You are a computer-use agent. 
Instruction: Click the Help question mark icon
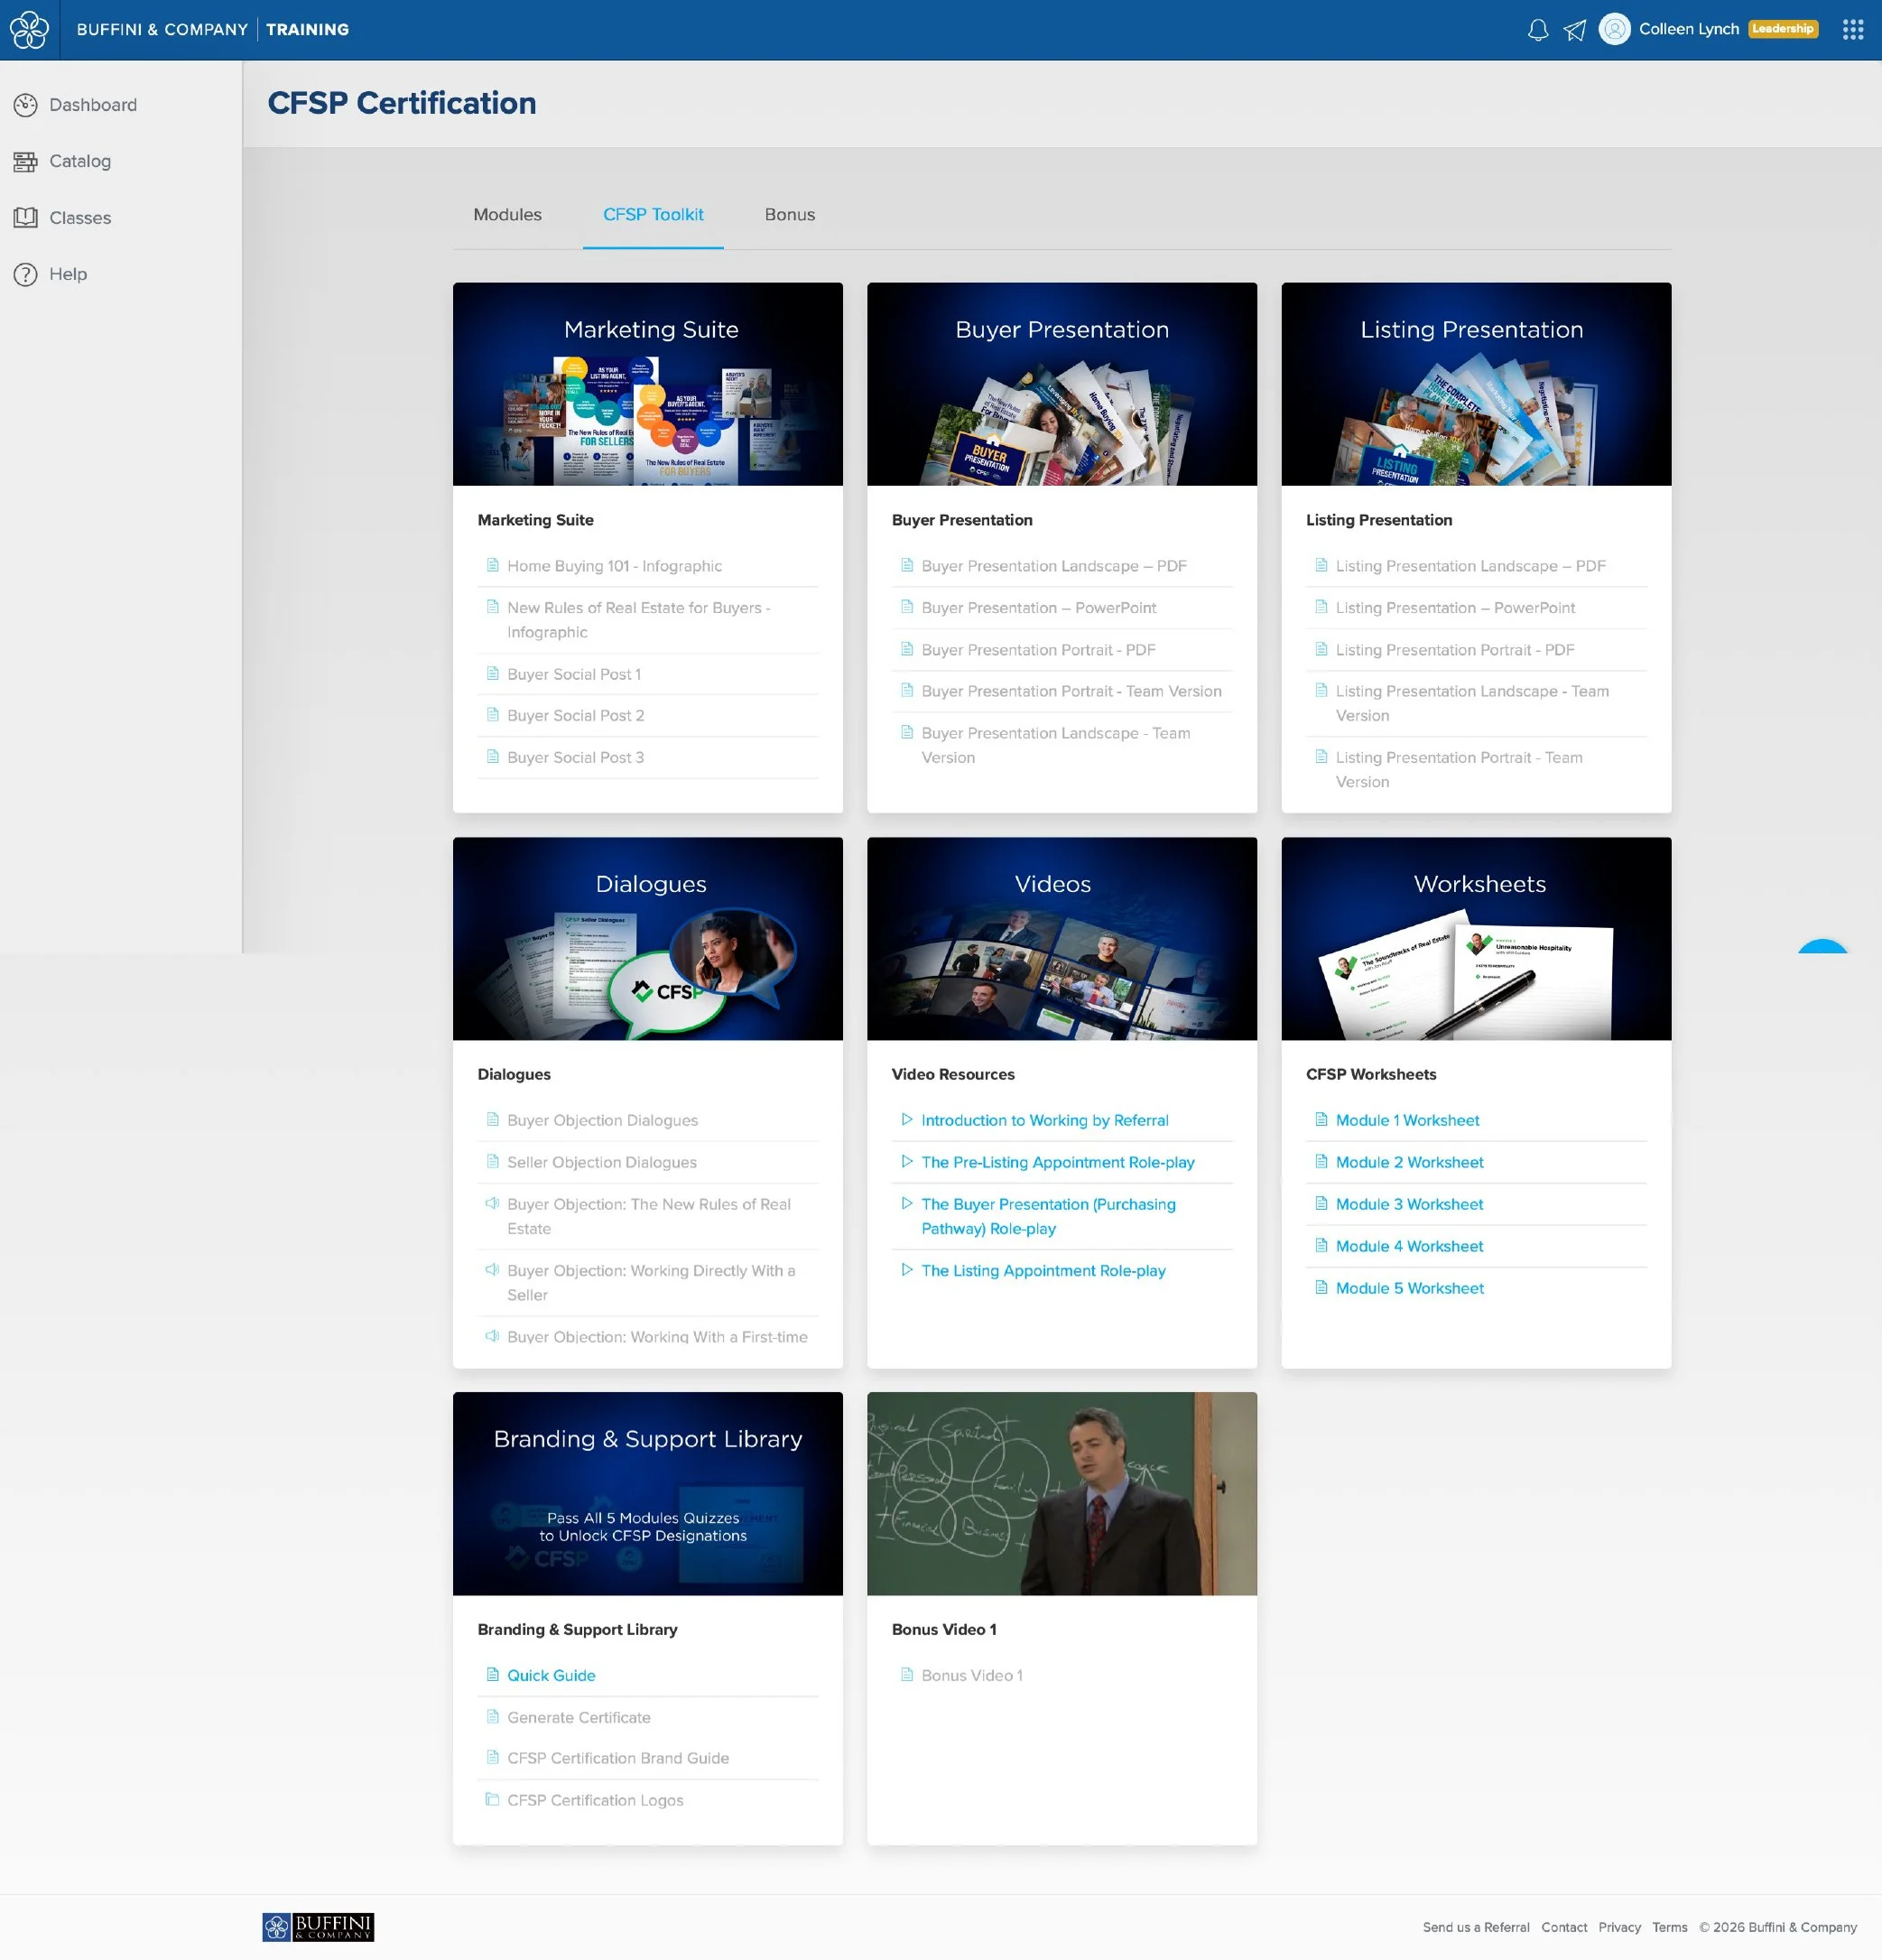click(25, 274)
